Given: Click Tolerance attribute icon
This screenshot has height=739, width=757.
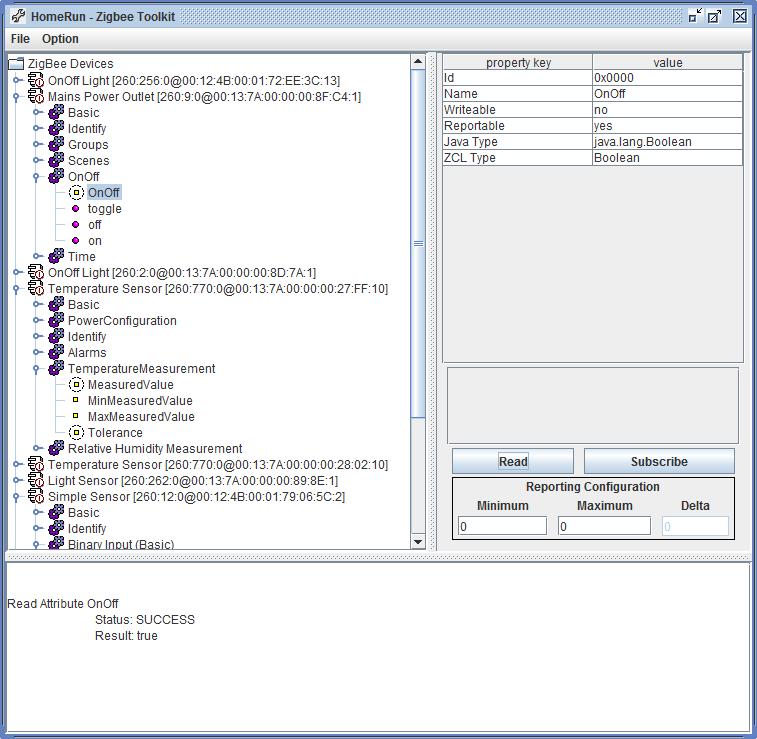Looking at the screenshot, I should click(x=76, y=432).
